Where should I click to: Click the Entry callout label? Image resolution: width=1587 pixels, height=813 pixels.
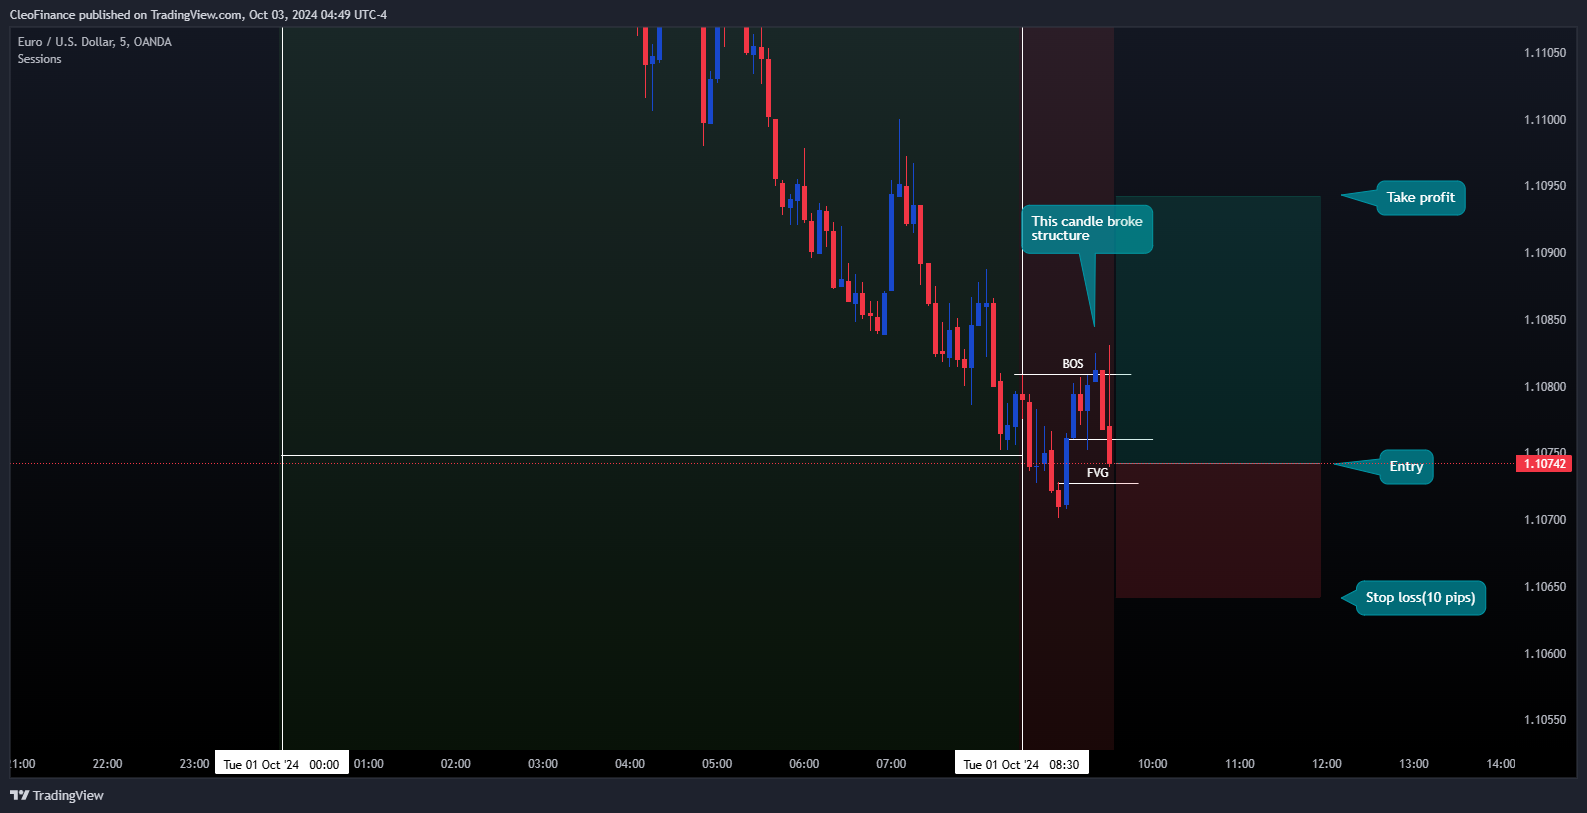(1406, 467)
